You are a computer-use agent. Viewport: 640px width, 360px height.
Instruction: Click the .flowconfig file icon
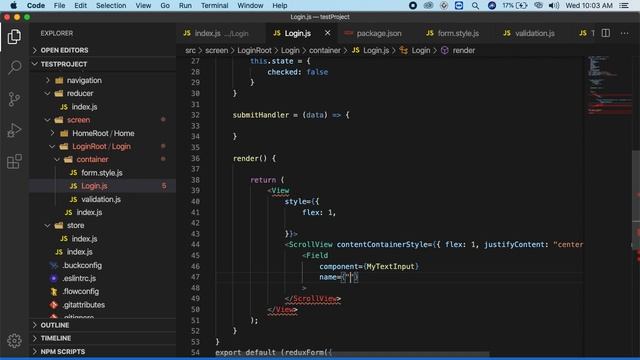pyautogui.click(x=53, y=291)
